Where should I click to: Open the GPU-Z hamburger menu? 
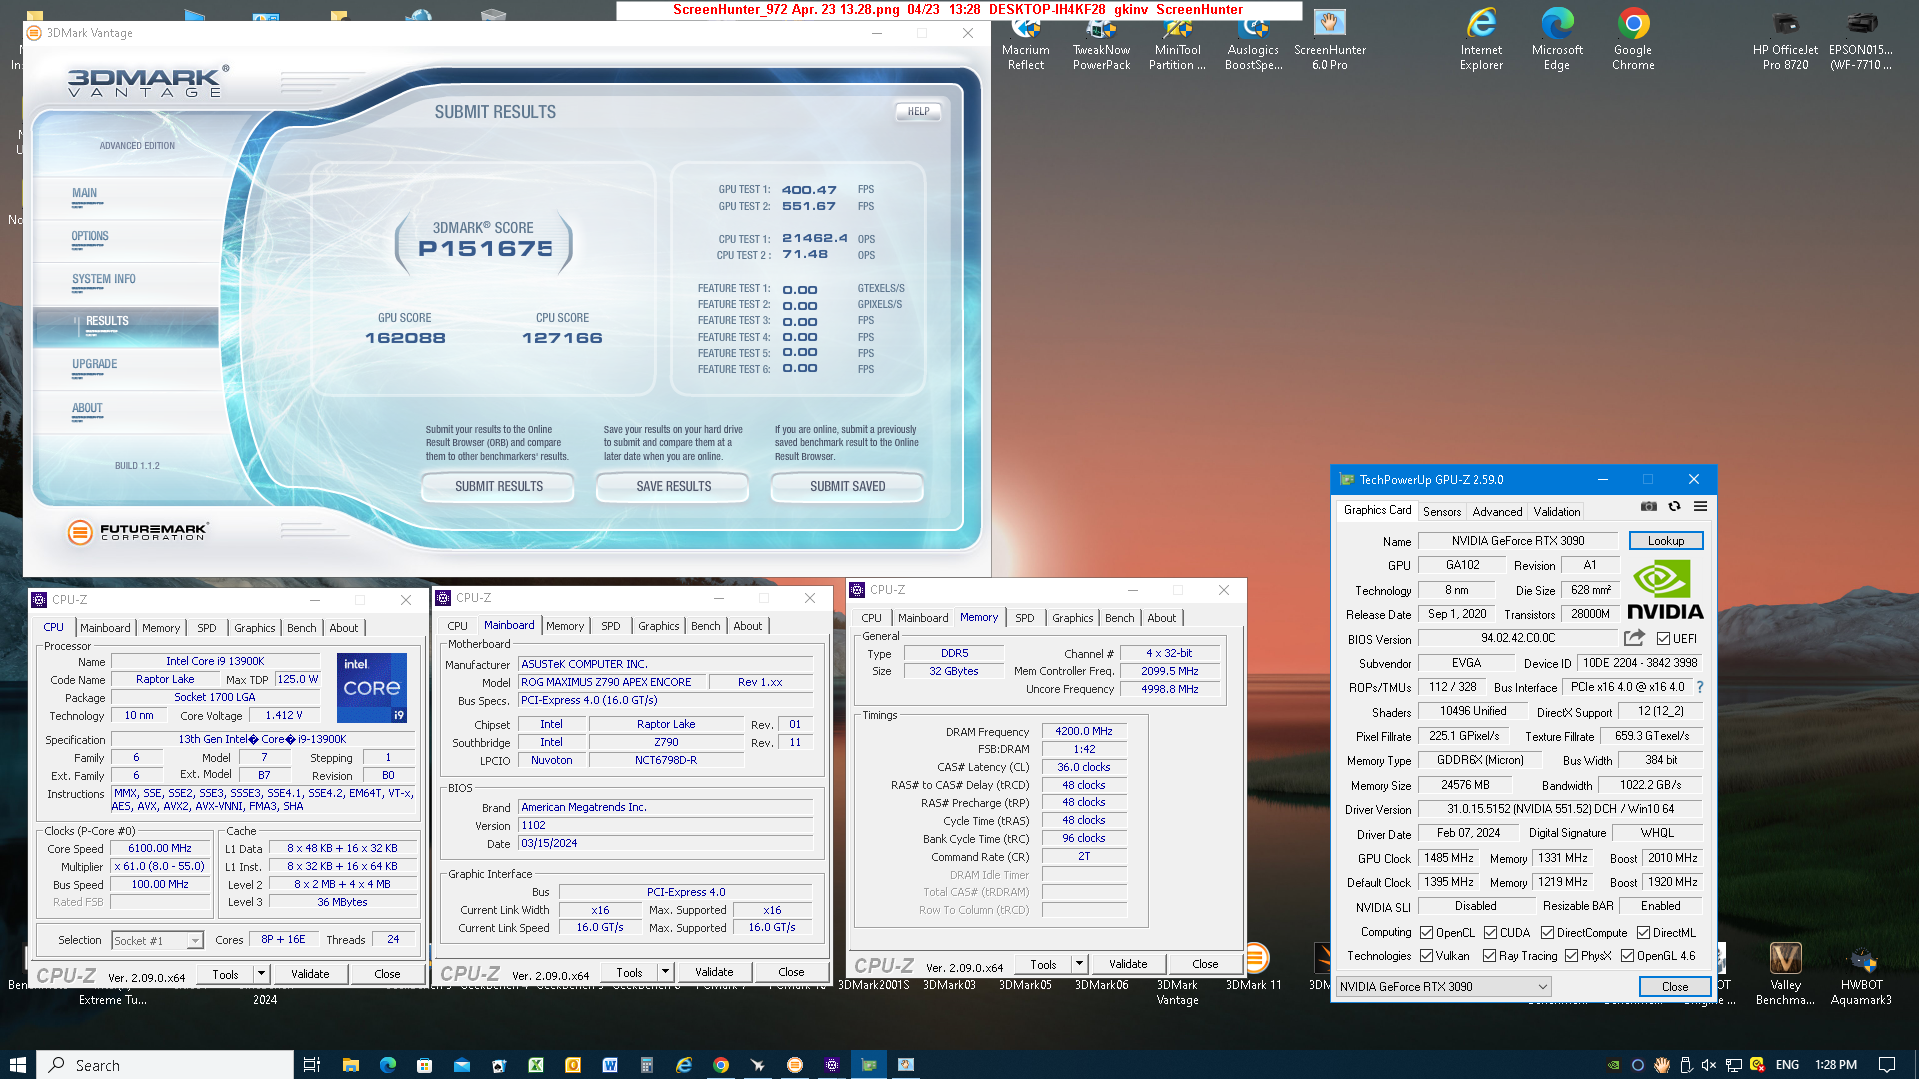pos(1700,507)
